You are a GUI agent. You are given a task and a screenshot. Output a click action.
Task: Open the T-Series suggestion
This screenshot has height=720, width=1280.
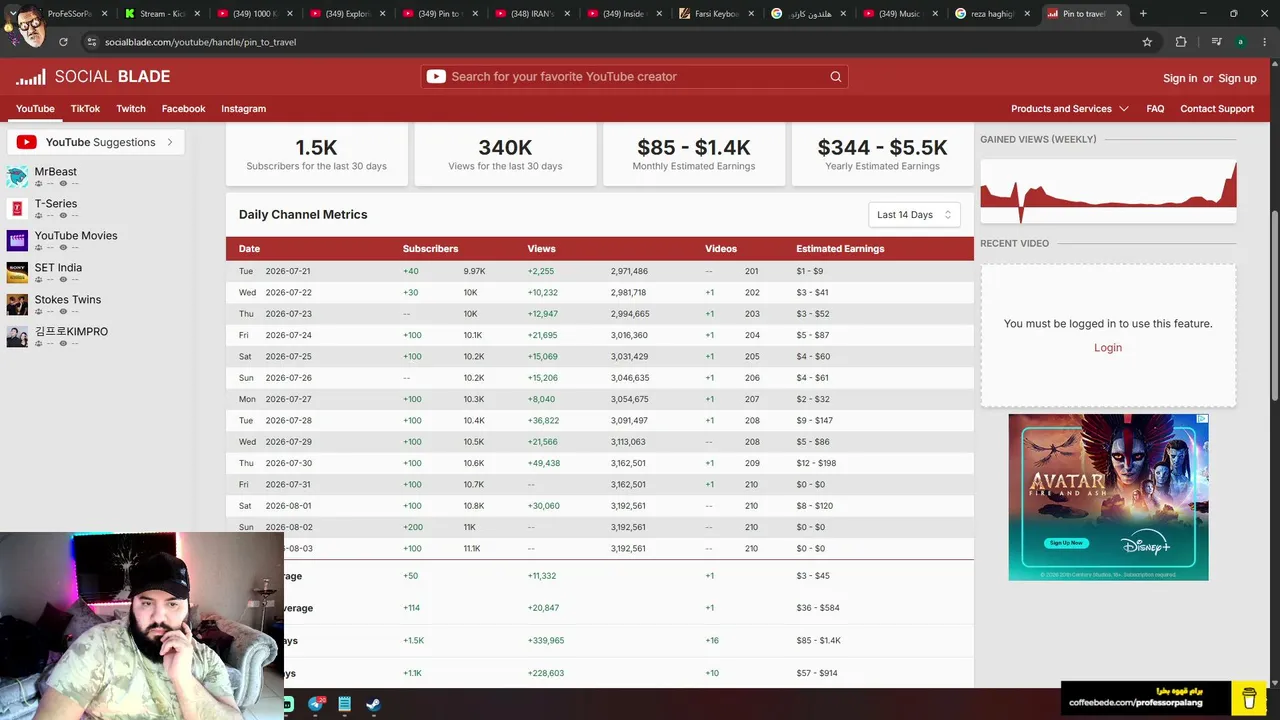point(56,204)
